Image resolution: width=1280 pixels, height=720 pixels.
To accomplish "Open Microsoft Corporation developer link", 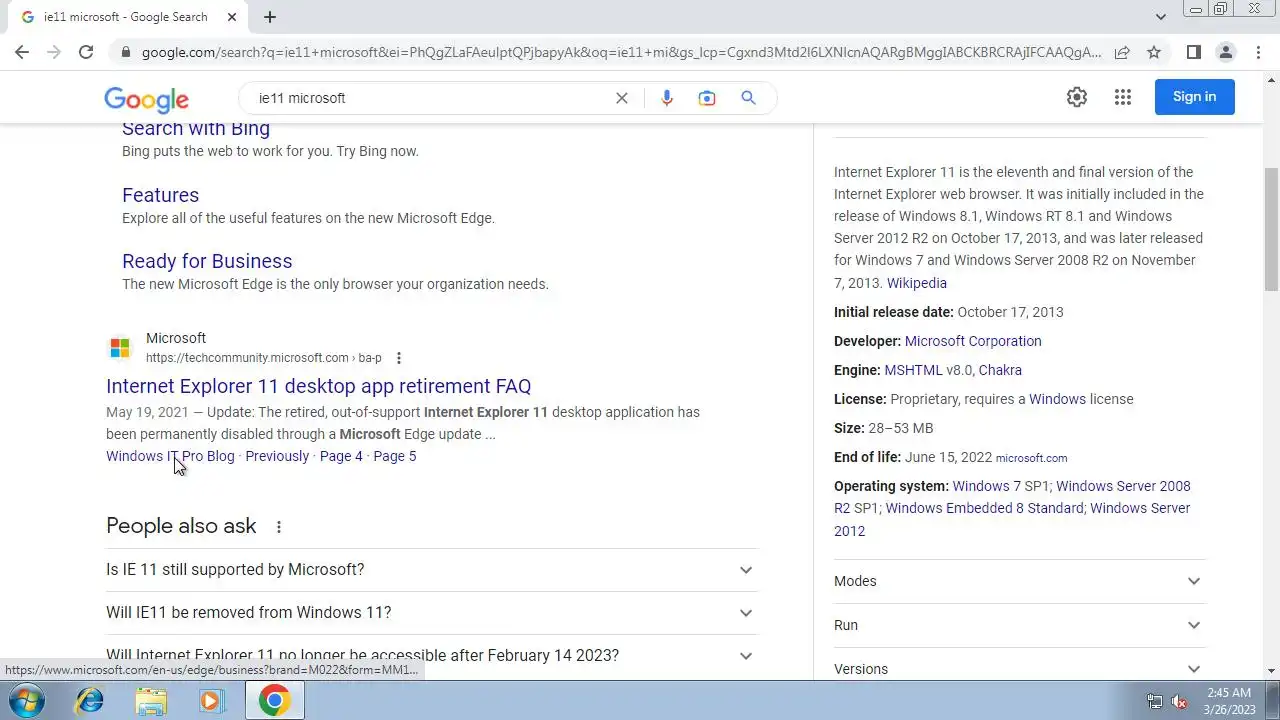I will 973,341.
